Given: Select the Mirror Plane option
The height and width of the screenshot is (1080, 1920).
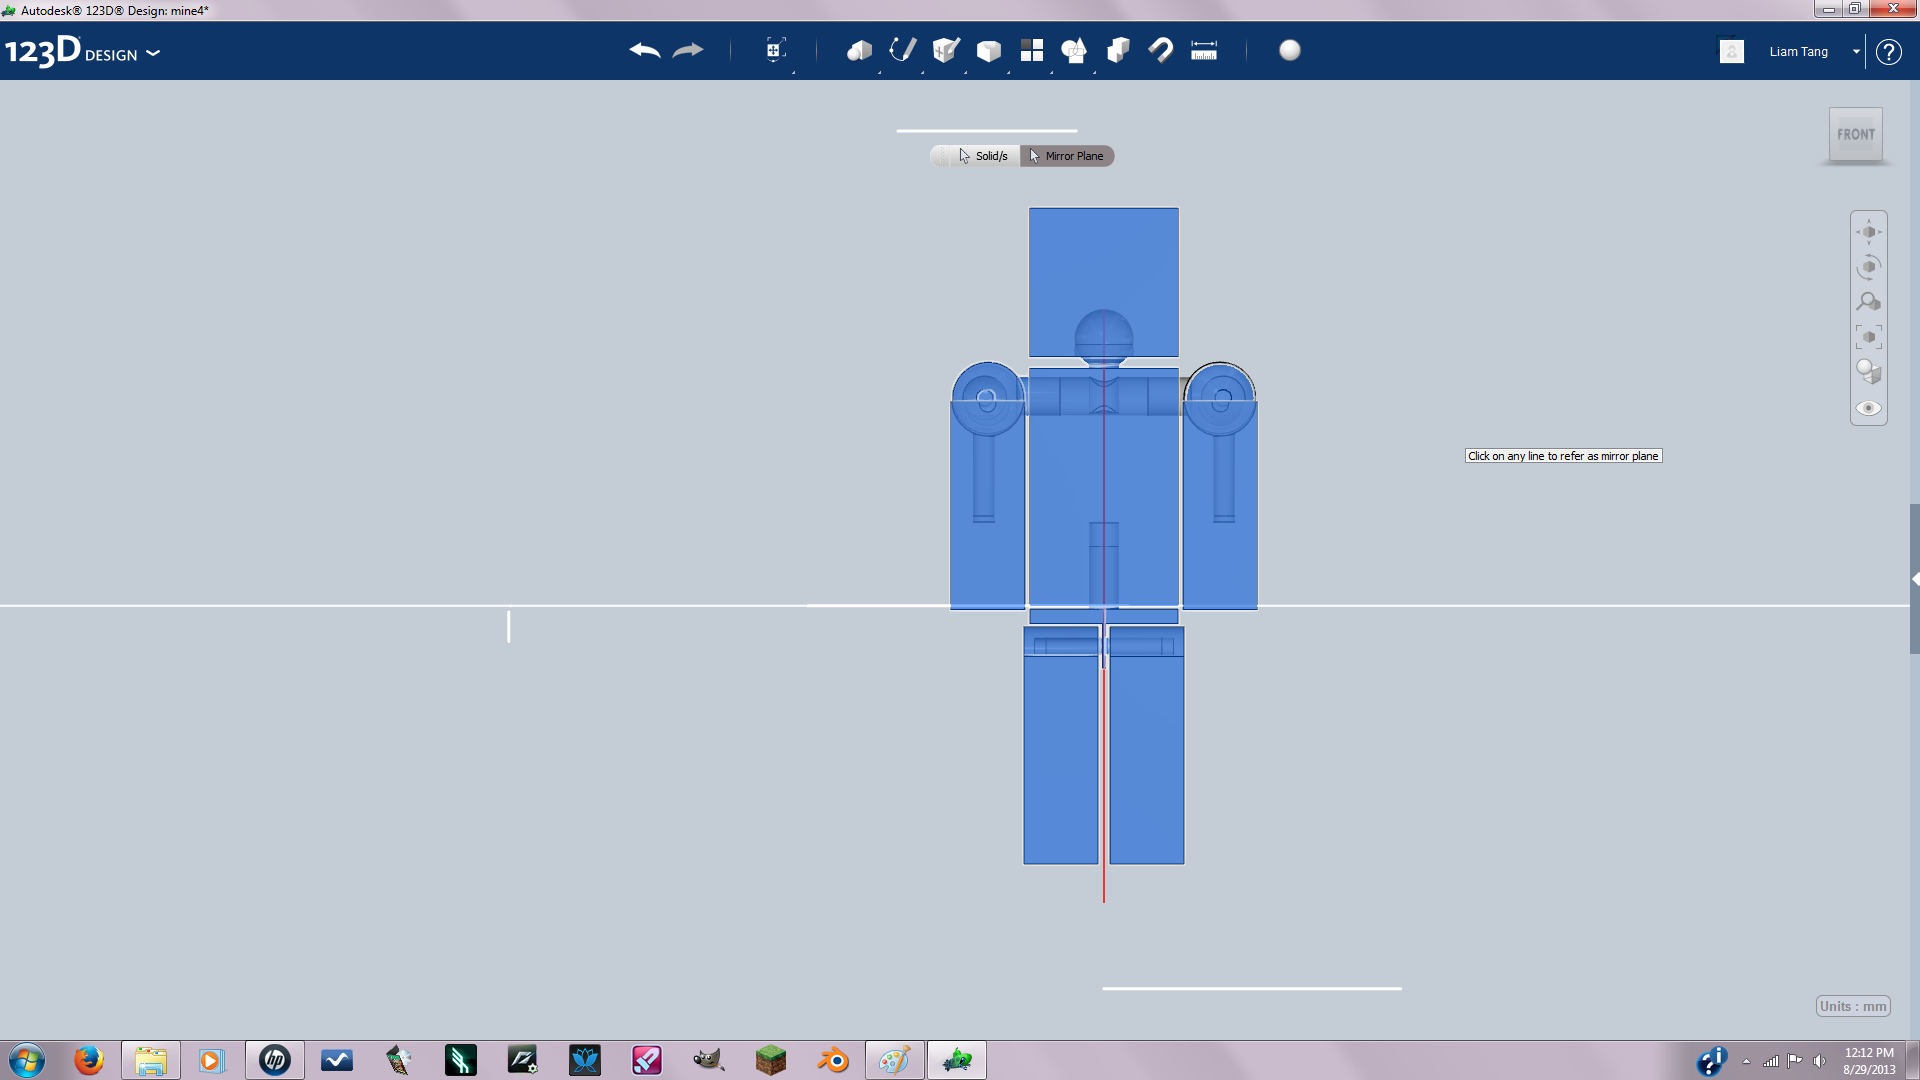Looking at the screenshot, I should (x=1066, y=156).
